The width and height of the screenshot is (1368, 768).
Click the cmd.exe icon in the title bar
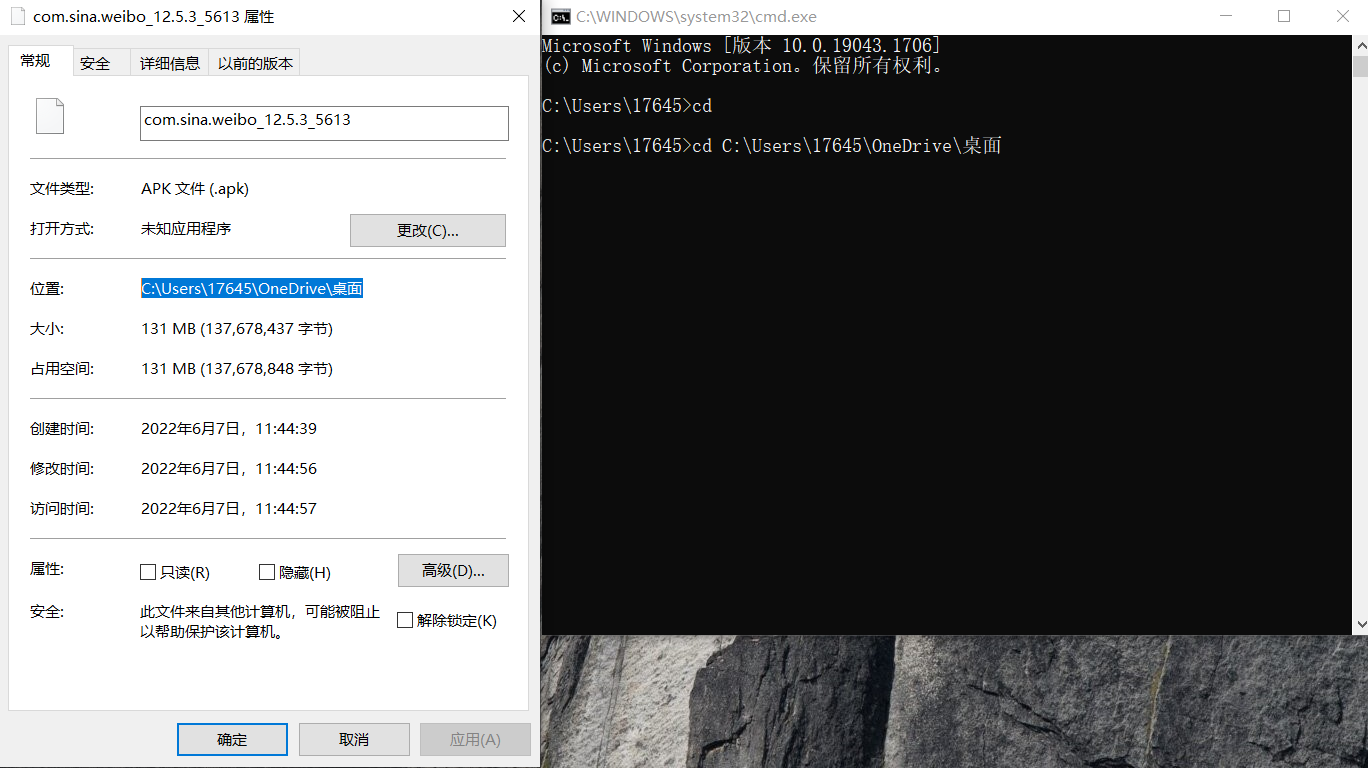(561, 16)
